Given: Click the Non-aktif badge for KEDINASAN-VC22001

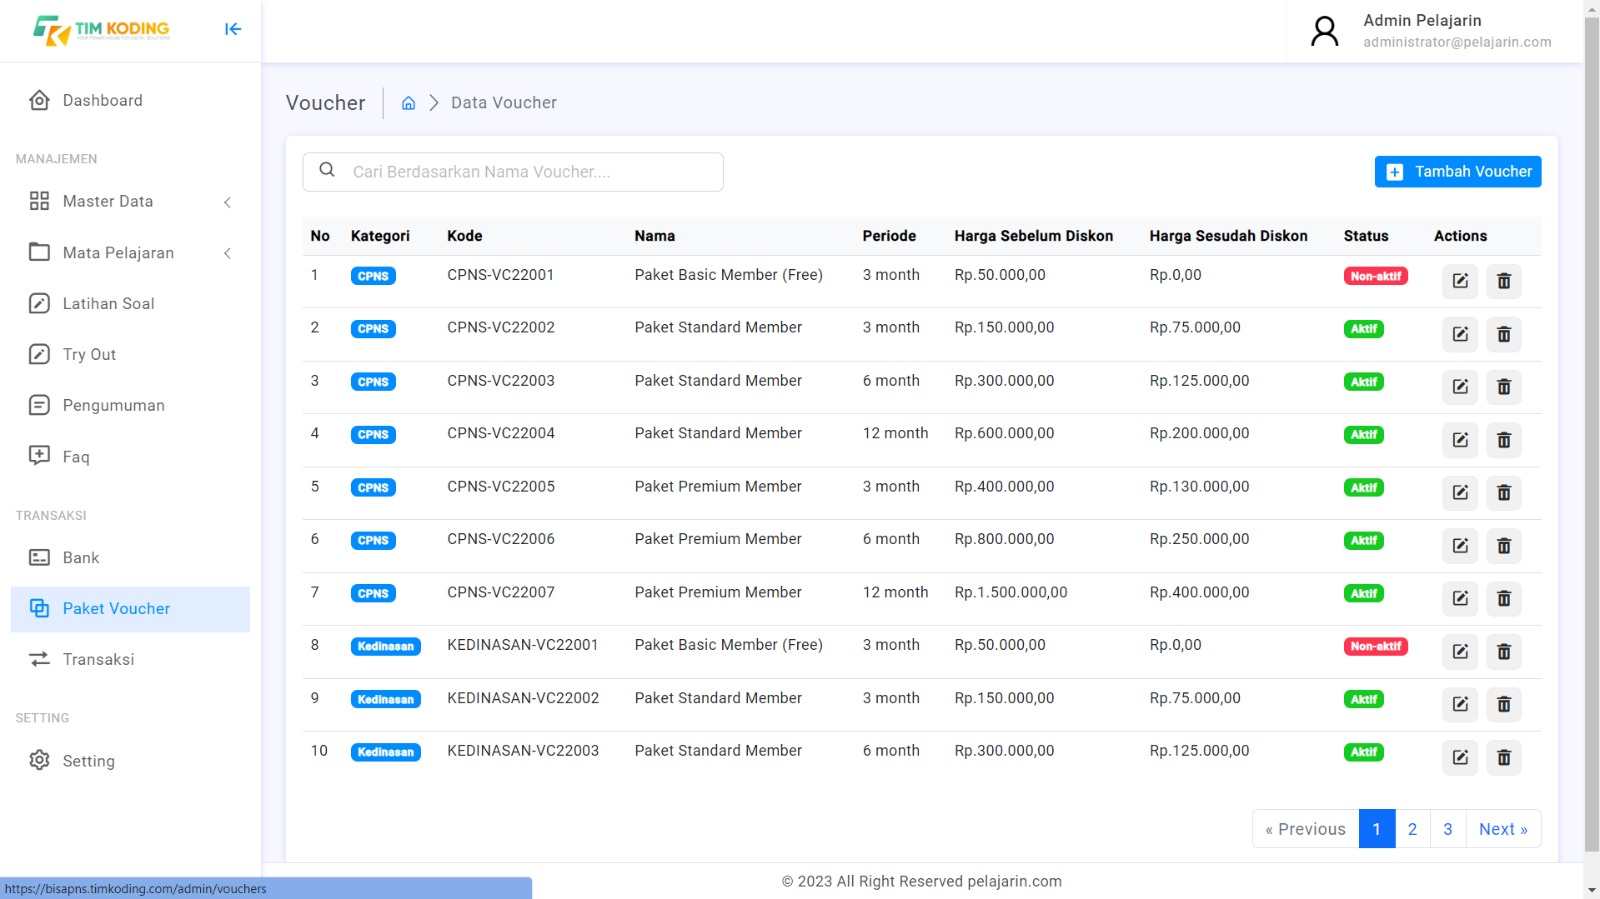Looking at the screenshot, I should point(1376,647).
